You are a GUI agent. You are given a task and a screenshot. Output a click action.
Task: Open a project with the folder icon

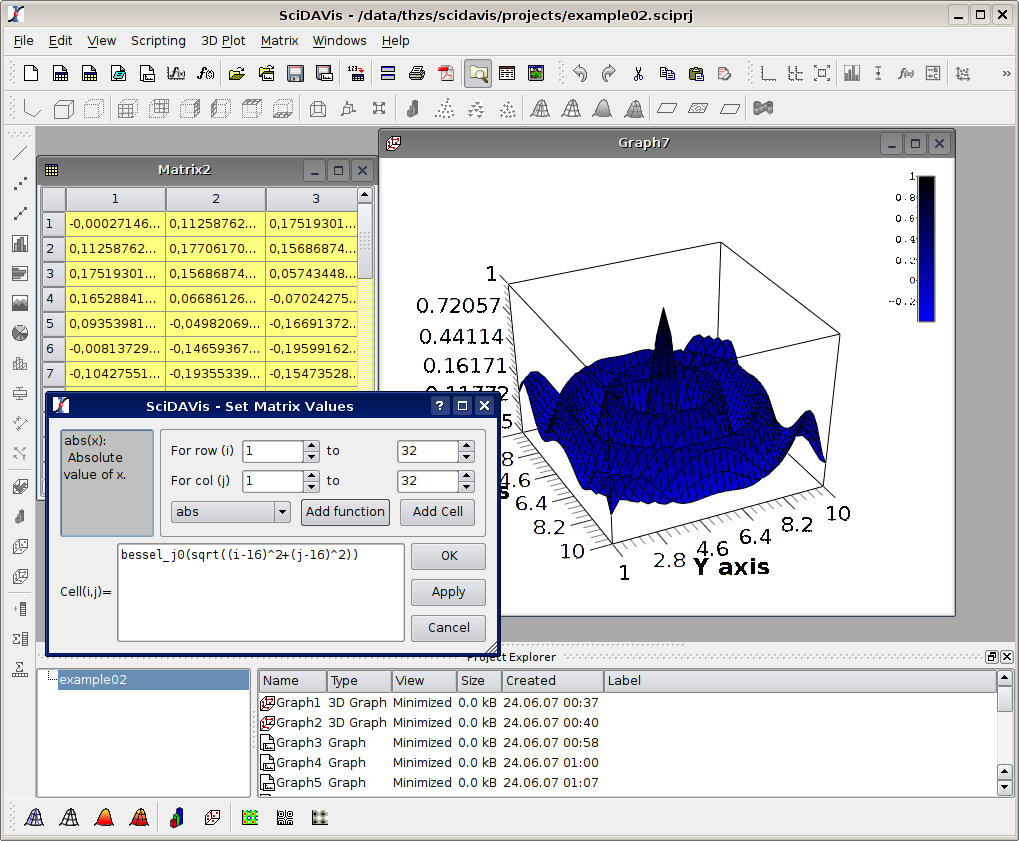(x=237, y=73)
